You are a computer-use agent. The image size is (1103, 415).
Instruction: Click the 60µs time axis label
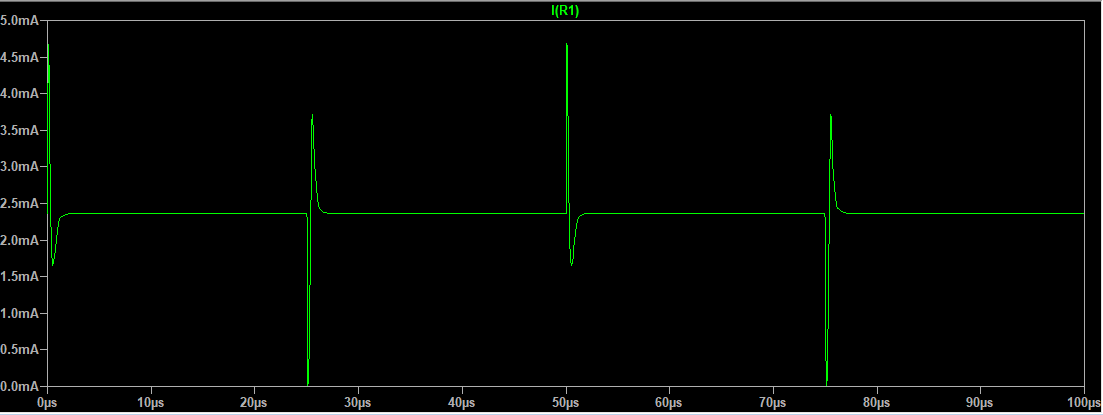point(668,403)
